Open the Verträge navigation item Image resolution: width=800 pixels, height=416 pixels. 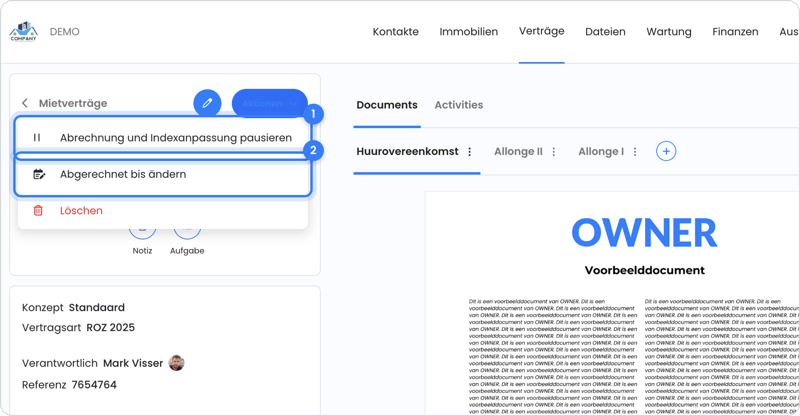(x=541, y=31)
